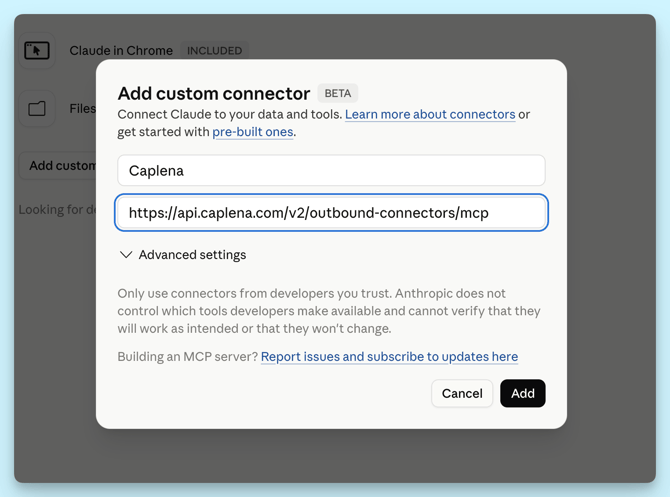Click the connector name field containing Caplena
This screenshot has height=497, width=670.
click(331, 171)
